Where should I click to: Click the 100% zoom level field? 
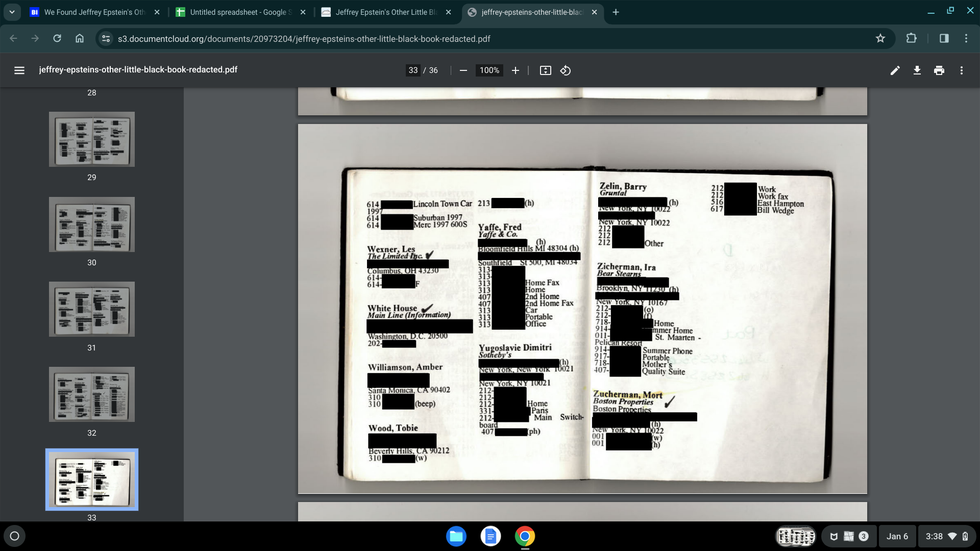(489, 71)
